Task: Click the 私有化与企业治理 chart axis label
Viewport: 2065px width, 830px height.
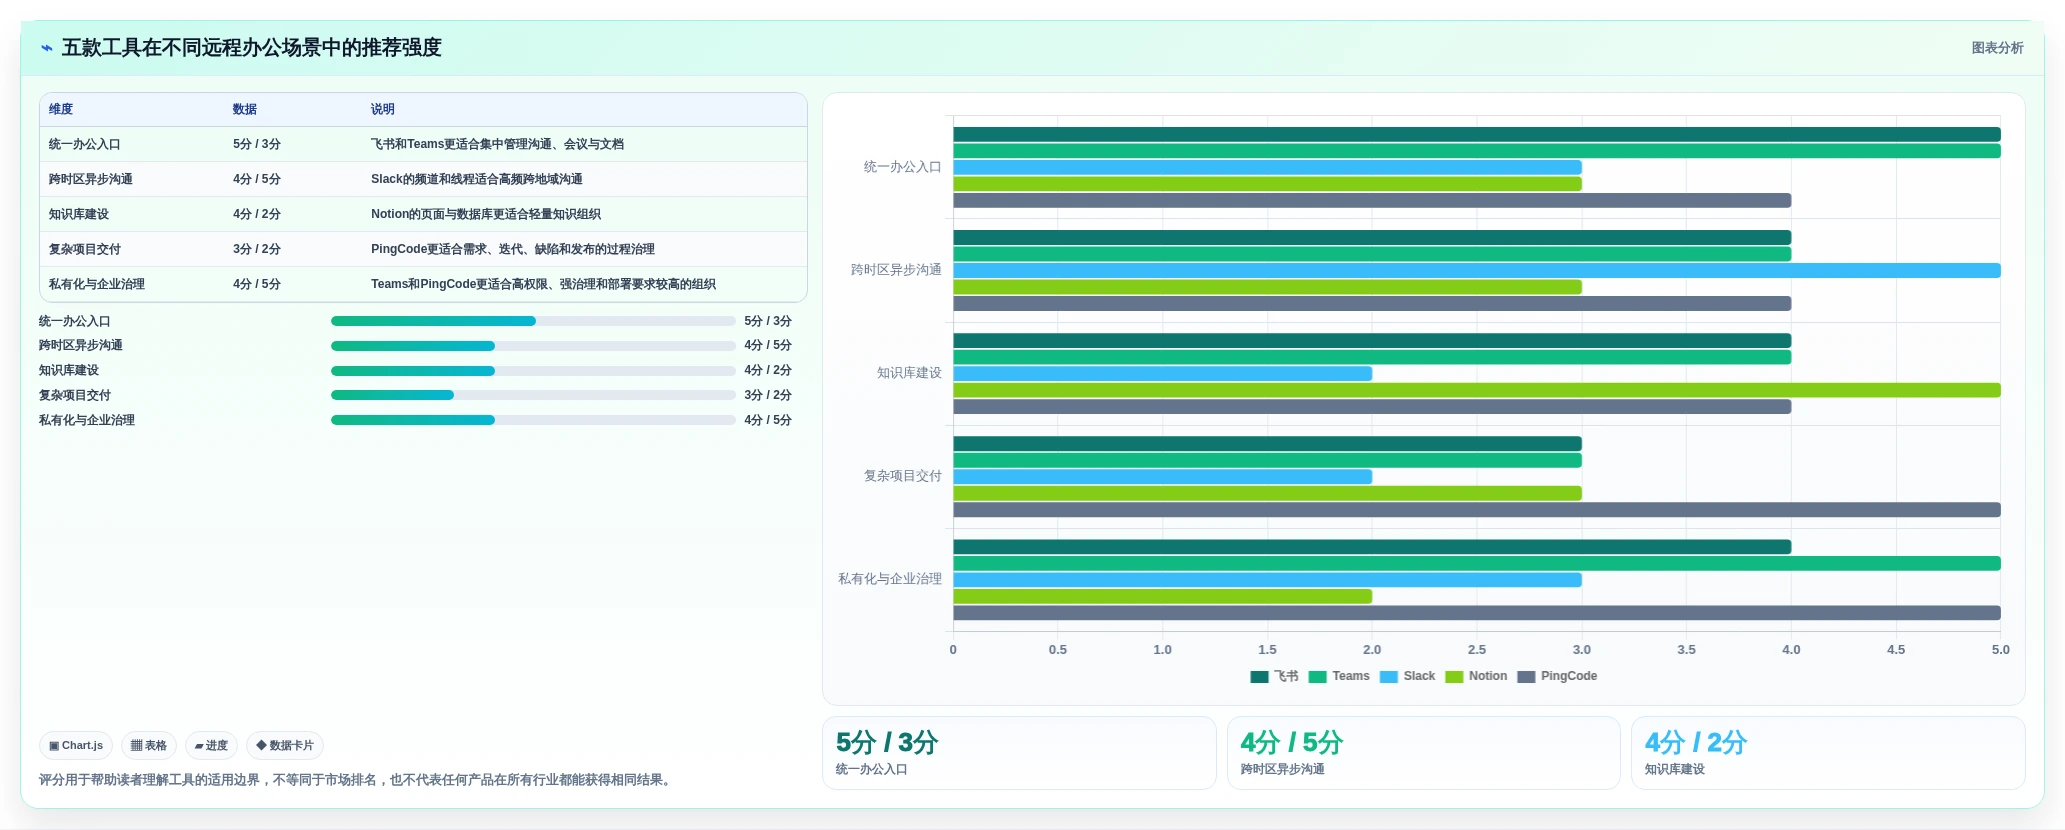Action: (x=890, y=579)
